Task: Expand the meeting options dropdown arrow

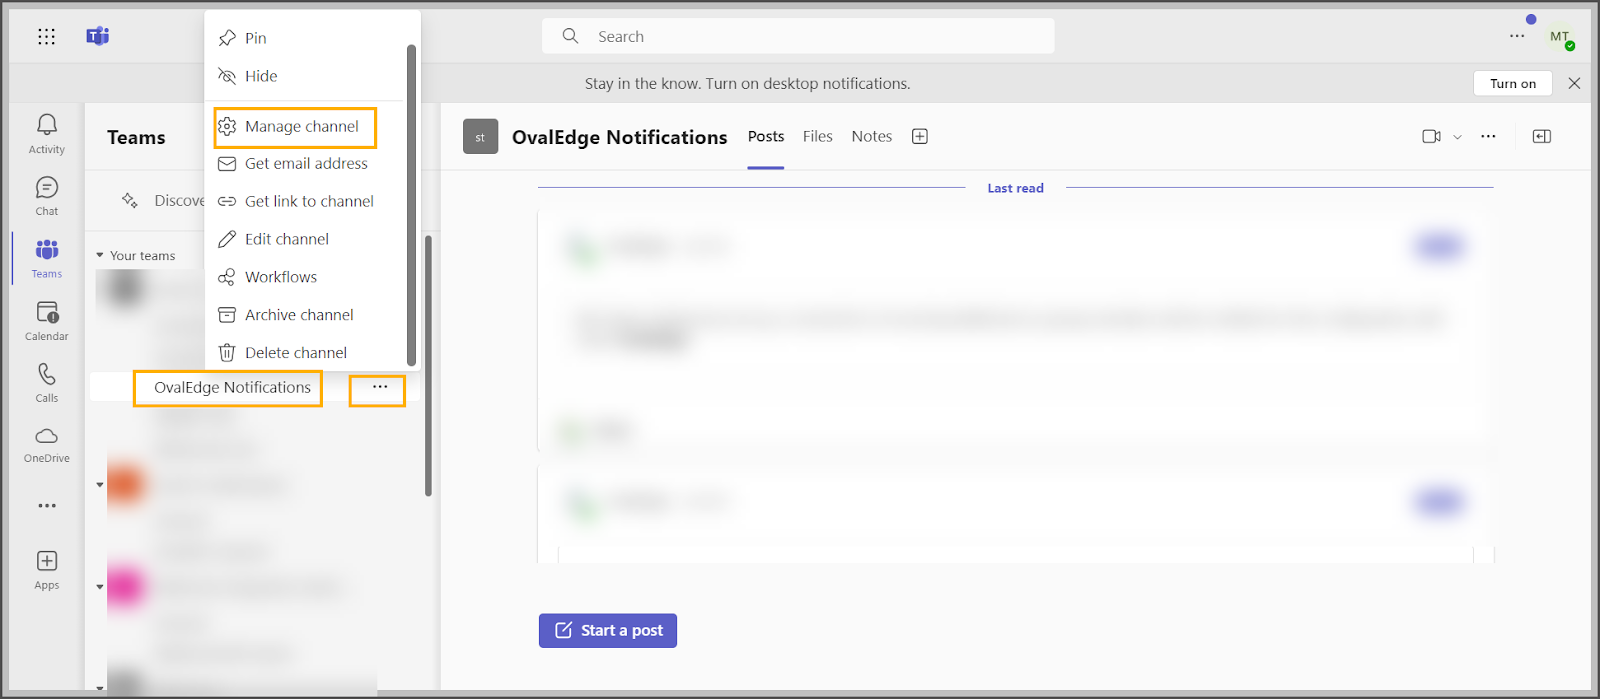Action: point(1457,137)
